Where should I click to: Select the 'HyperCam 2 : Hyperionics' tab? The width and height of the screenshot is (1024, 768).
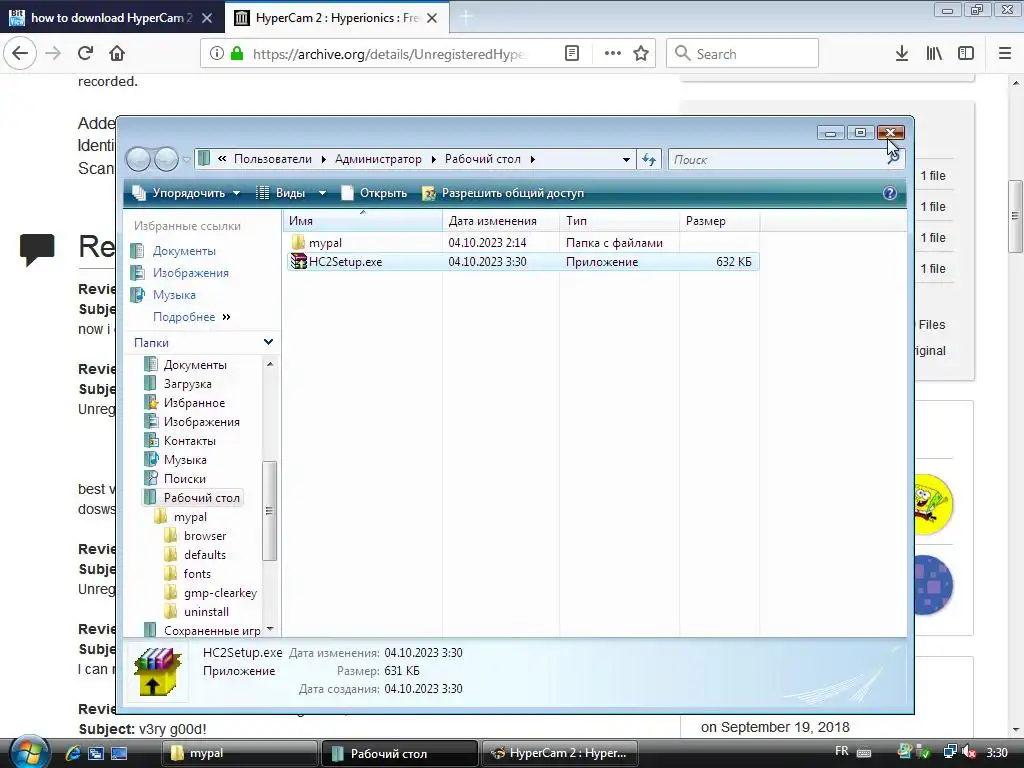click(x=337, y=18)
